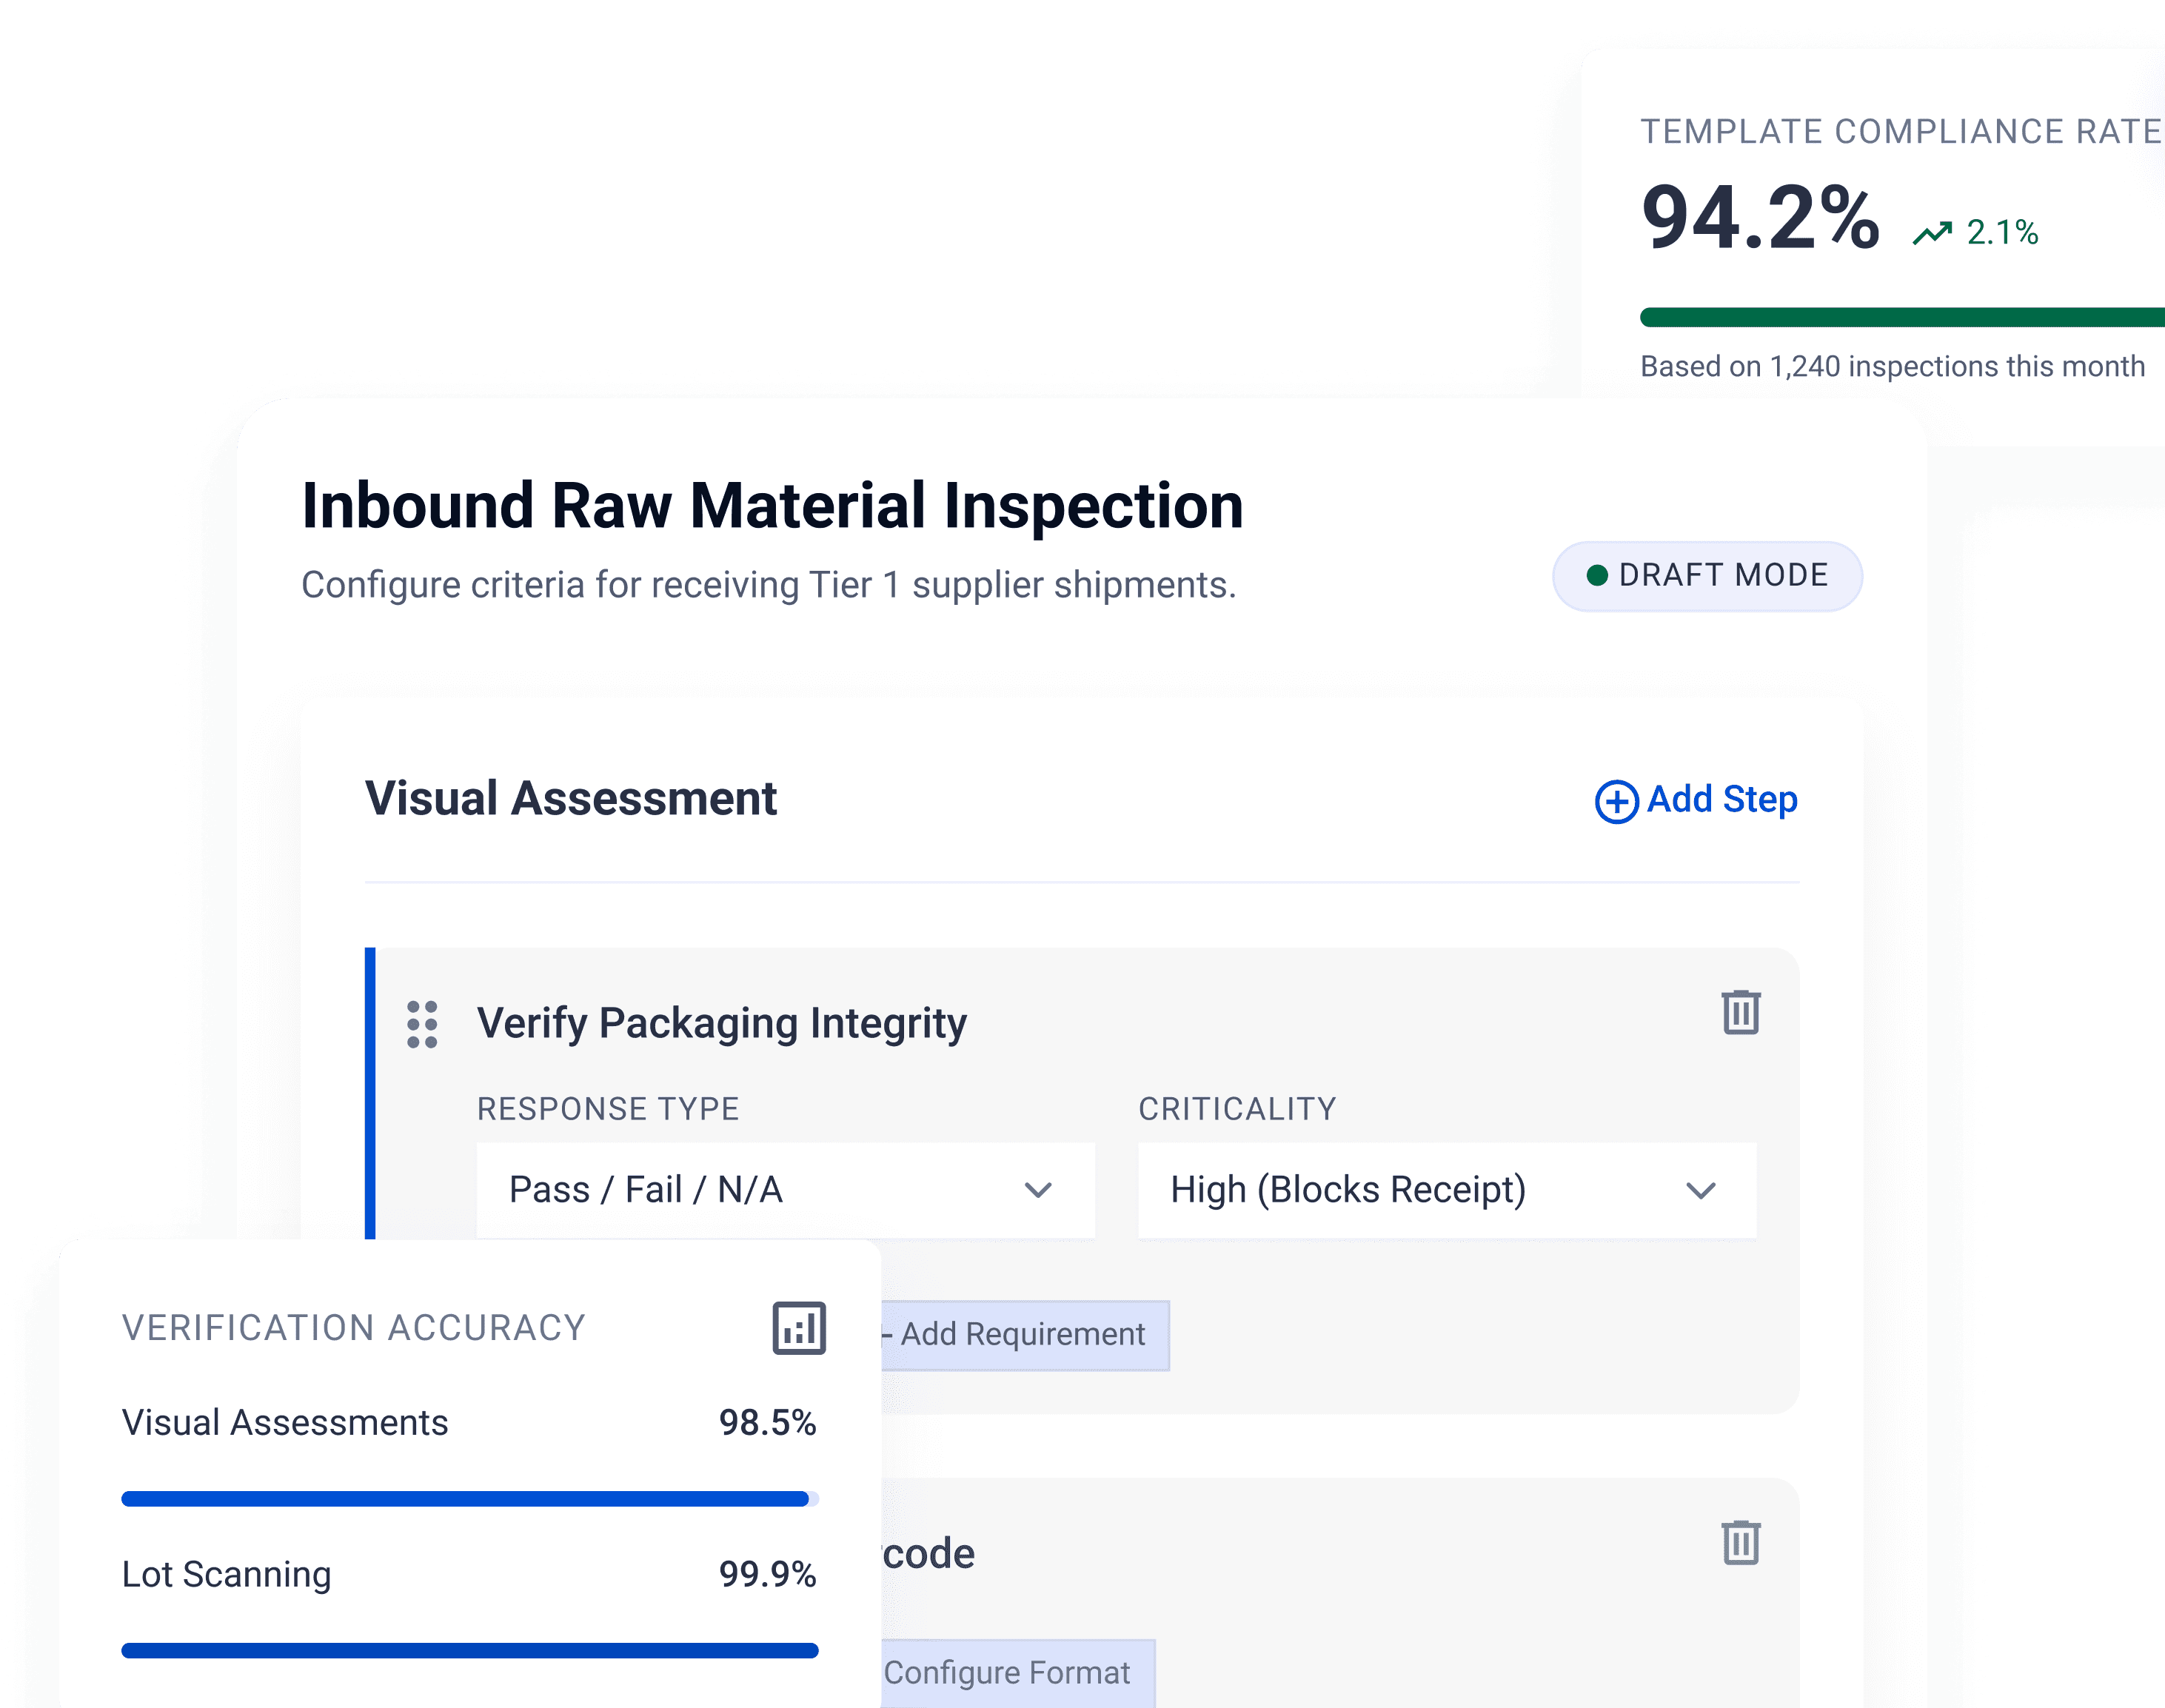Expand the Pass / Fail / N/A chevron
The image size is (2165, 1708).
click(1038, 1190)
